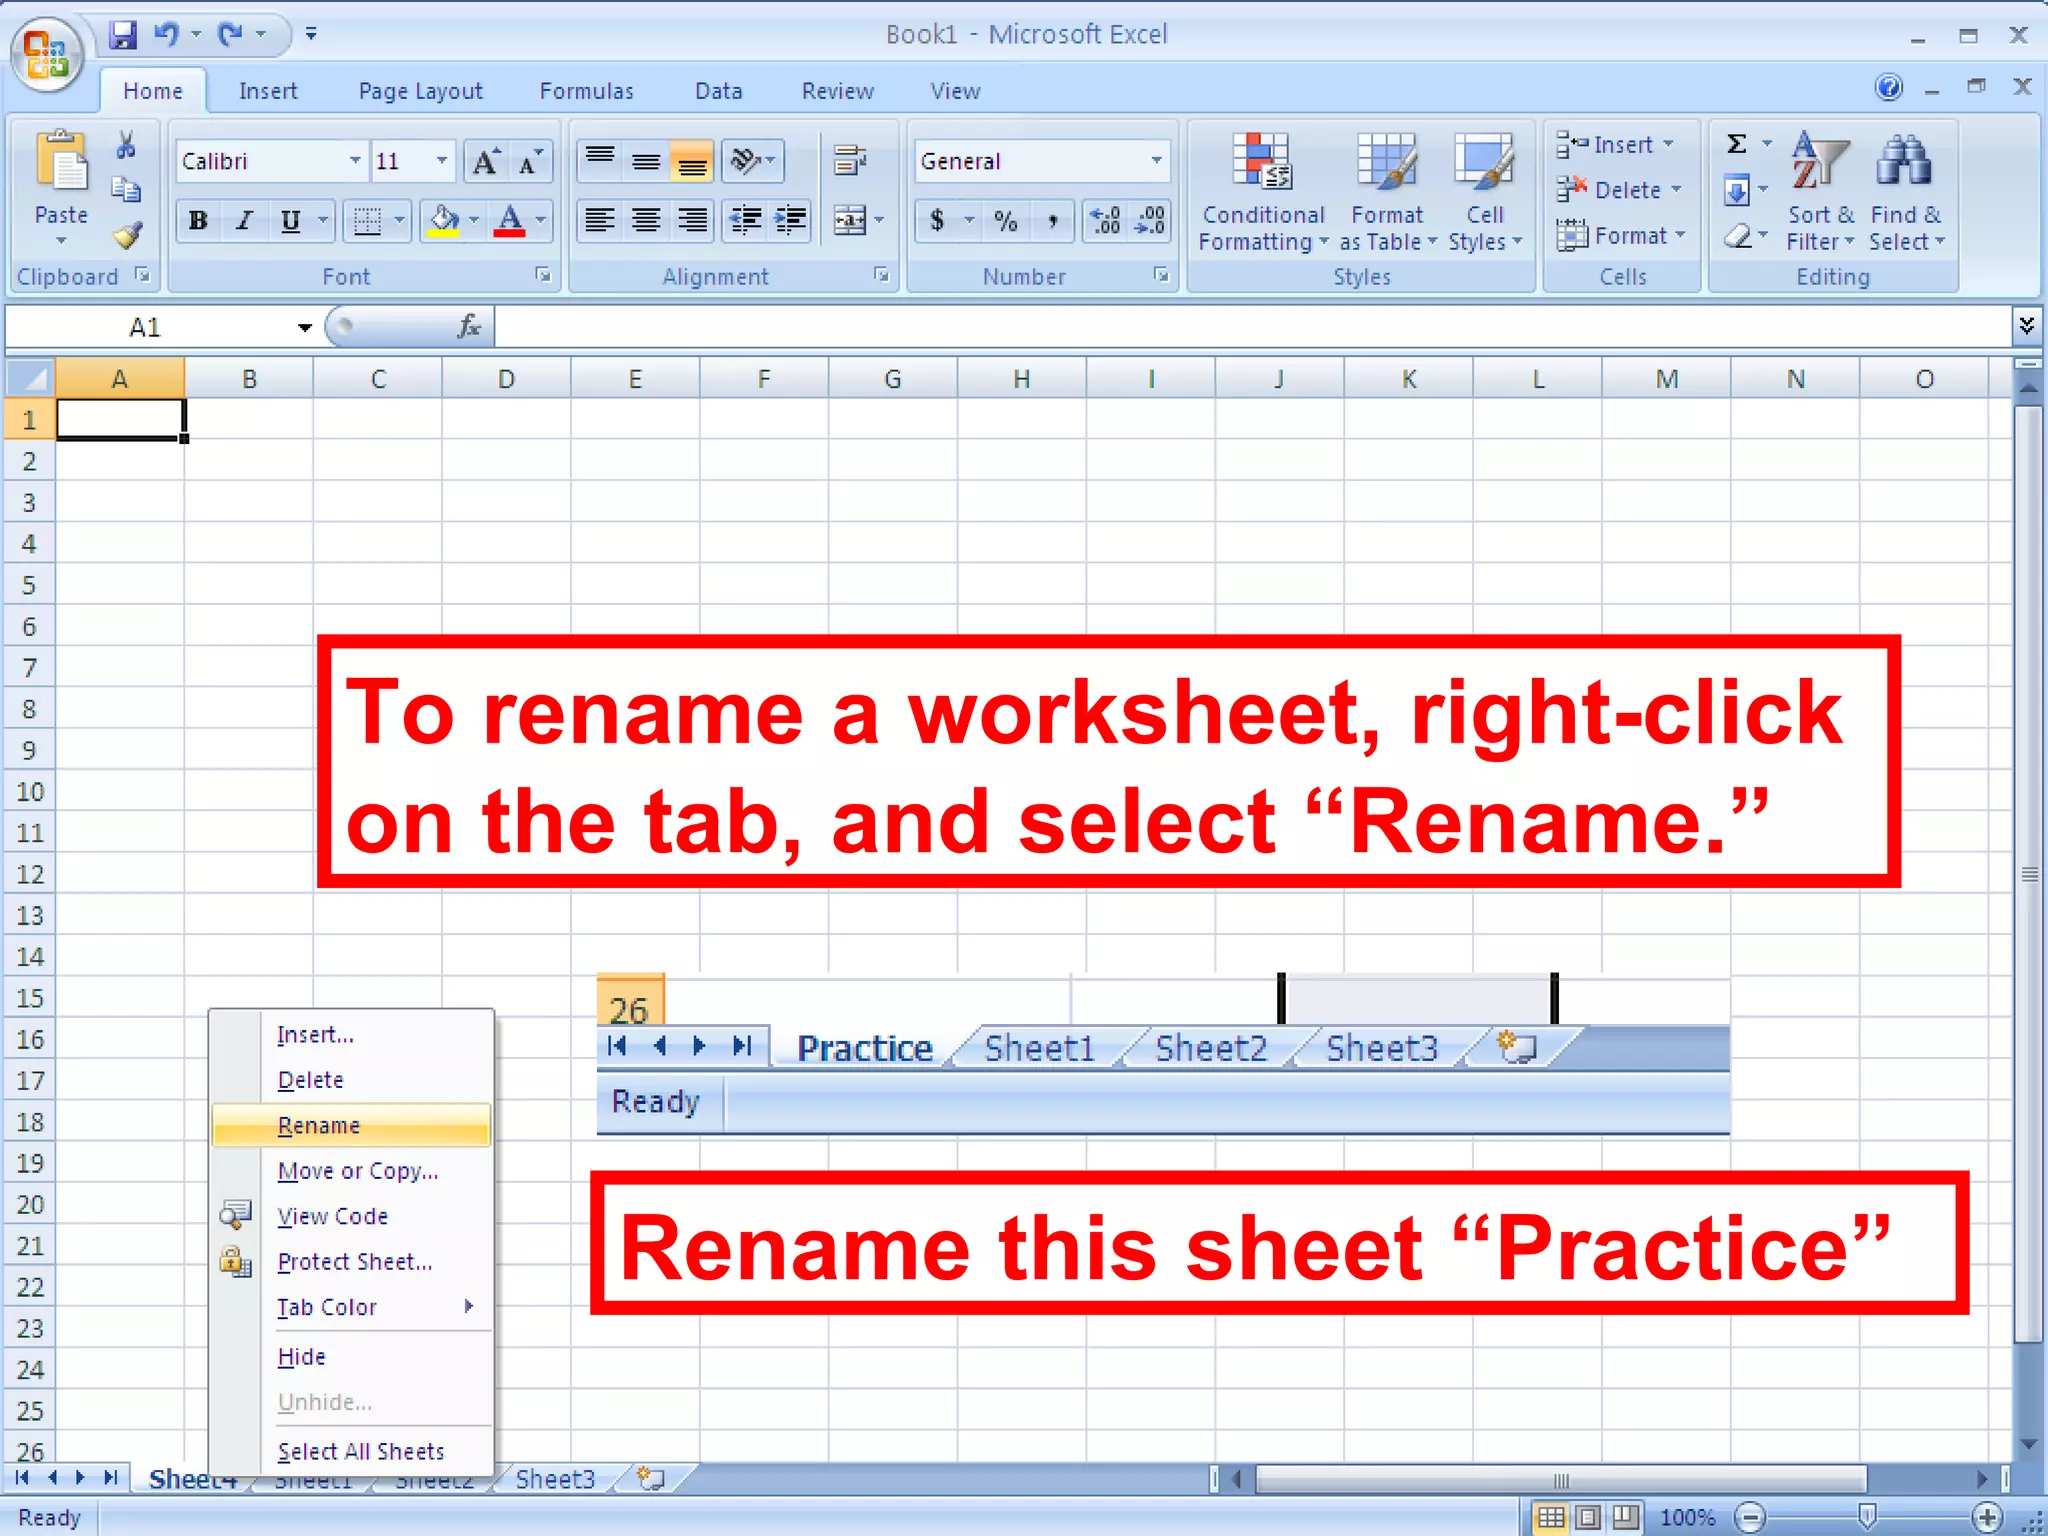This screenshot has height=1536, width=2048.
Task: Click Format in the Cells group
Action: tap(1620, 236)
